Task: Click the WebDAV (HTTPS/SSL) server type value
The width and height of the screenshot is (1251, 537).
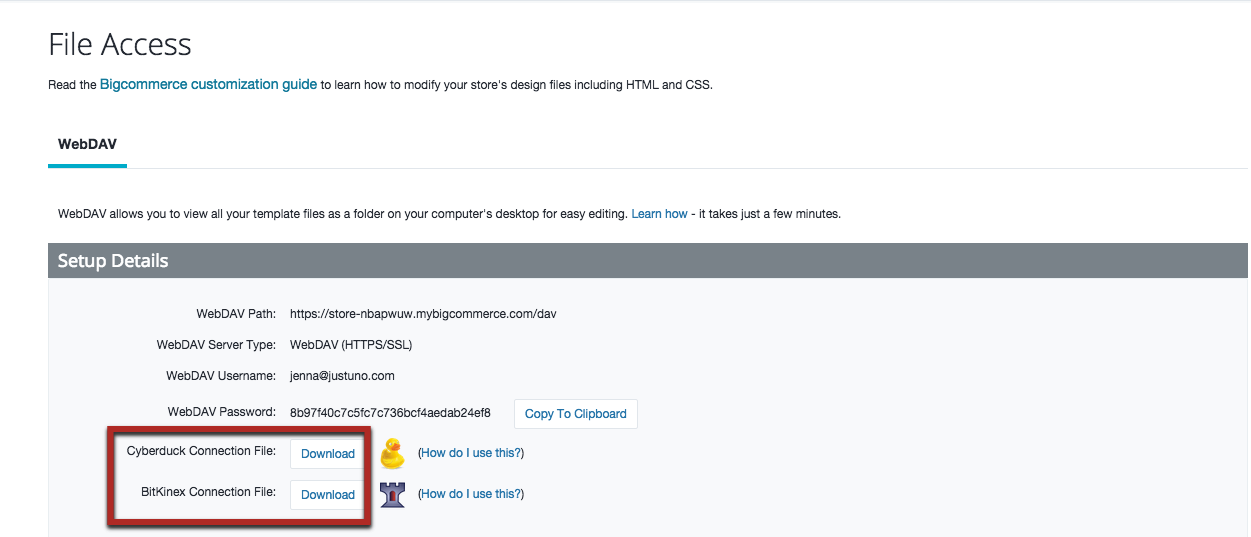Action: 351,345
